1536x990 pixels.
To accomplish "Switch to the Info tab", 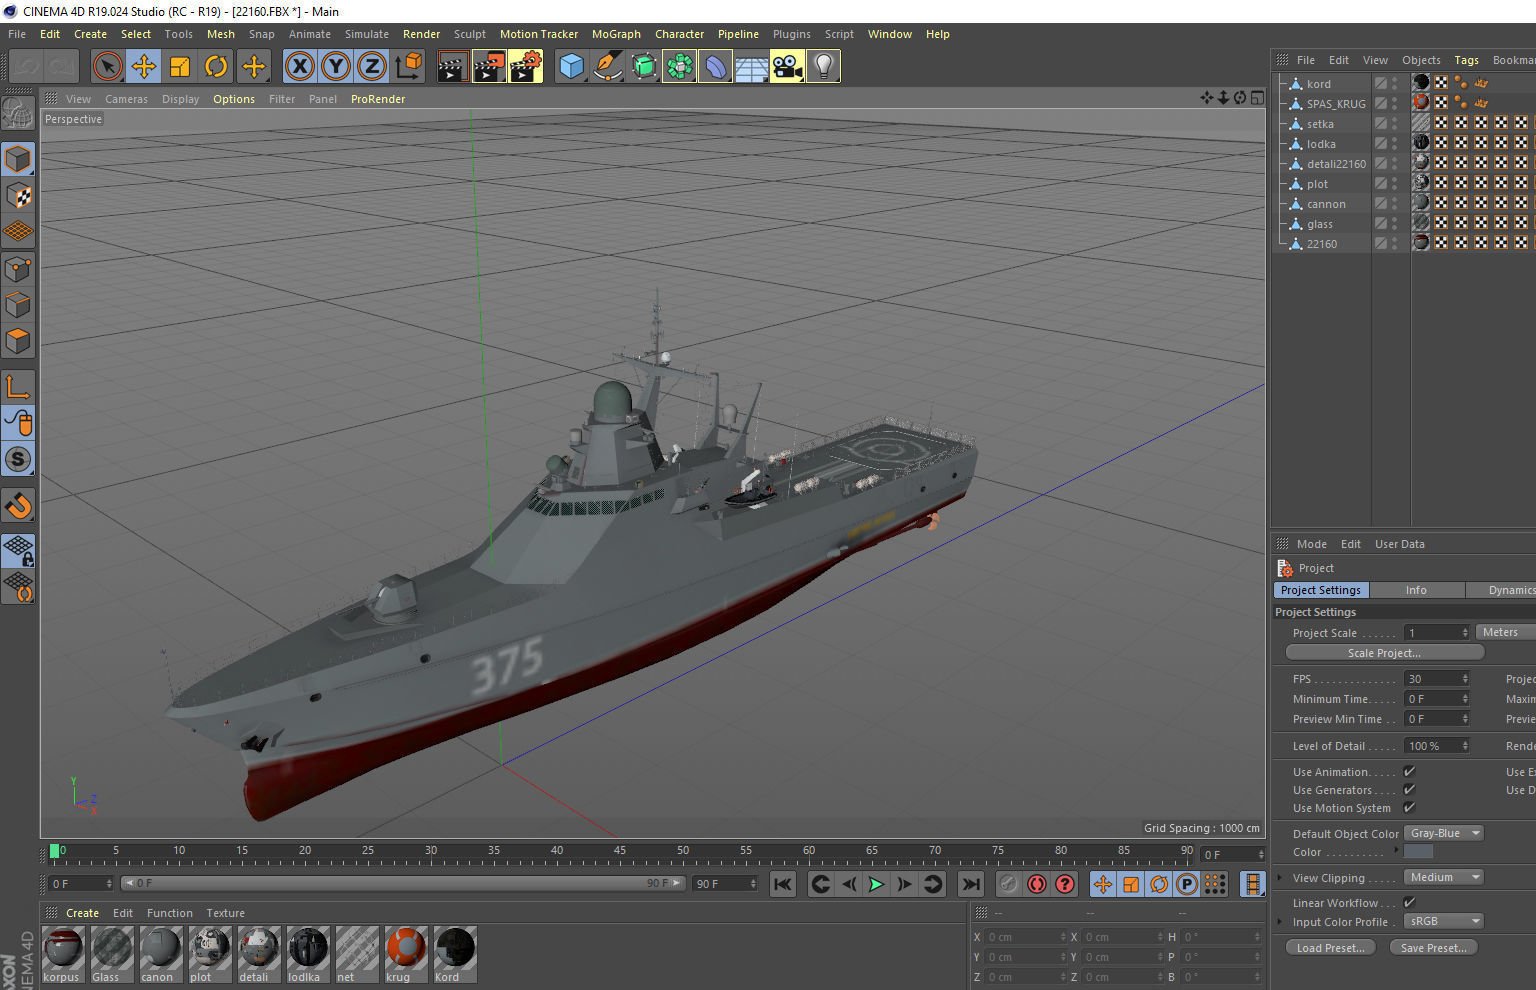I will click(1416, 590).
